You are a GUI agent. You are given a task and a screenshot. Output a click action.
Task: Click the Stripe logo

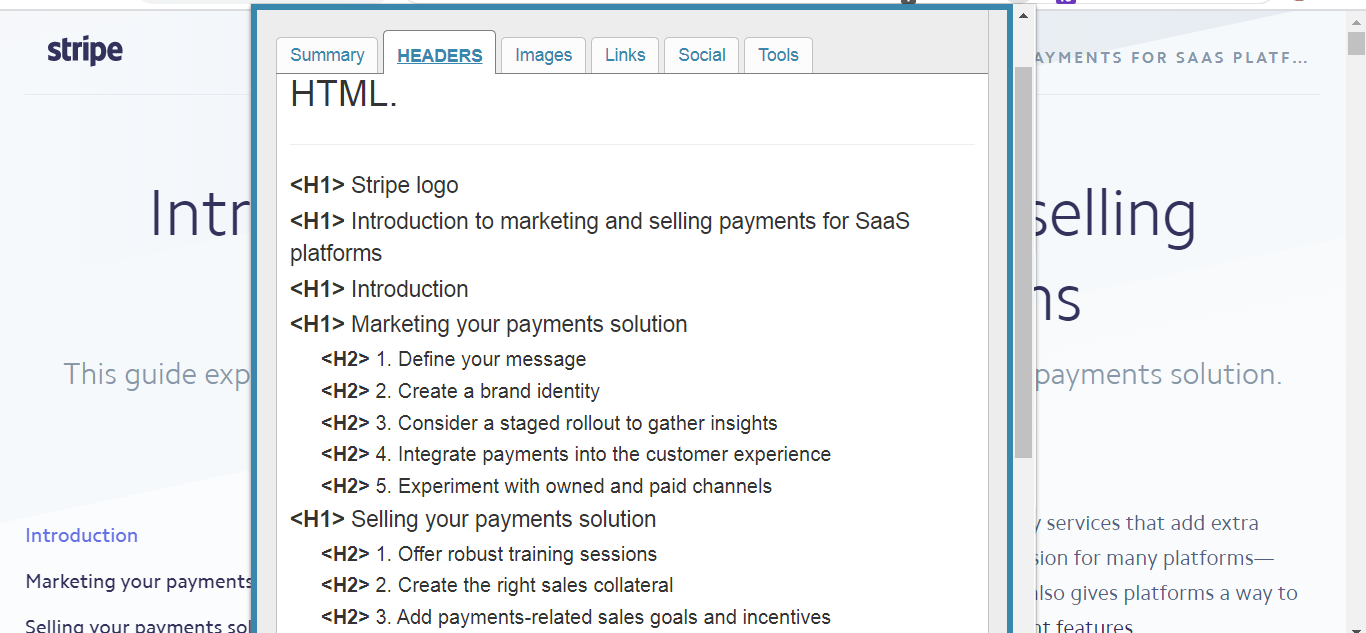[85, 51]
